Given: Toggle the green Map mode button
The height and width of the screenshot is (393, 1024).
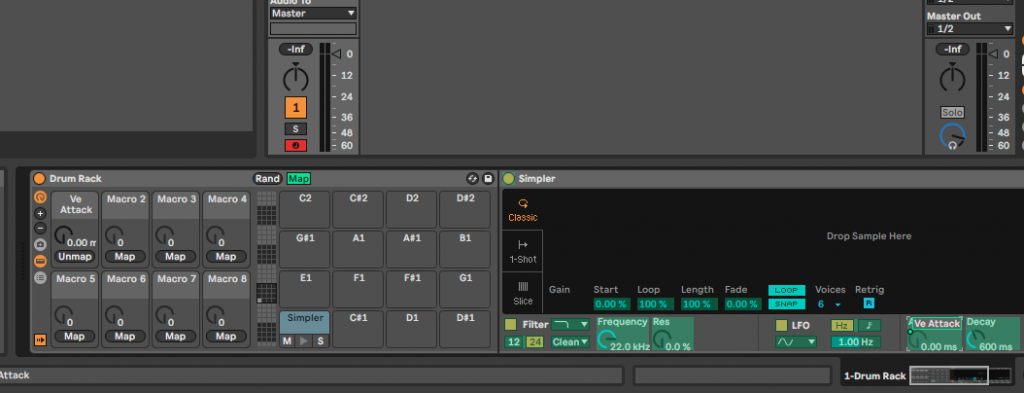Looking at the screenshot, I should pos(298,178).
